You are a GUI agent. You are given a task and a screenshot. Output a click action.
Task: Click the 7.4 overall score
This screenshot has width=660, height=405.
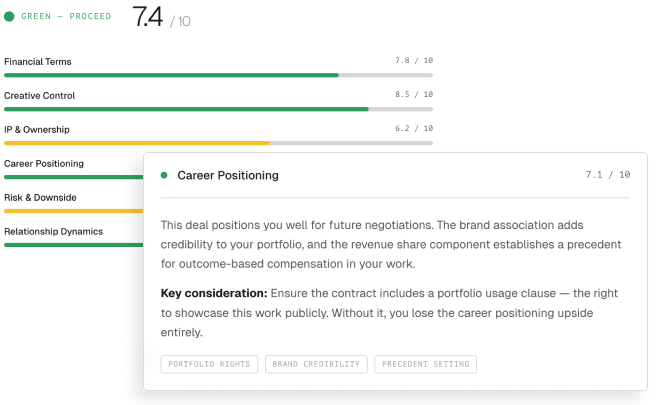(147, 16)
